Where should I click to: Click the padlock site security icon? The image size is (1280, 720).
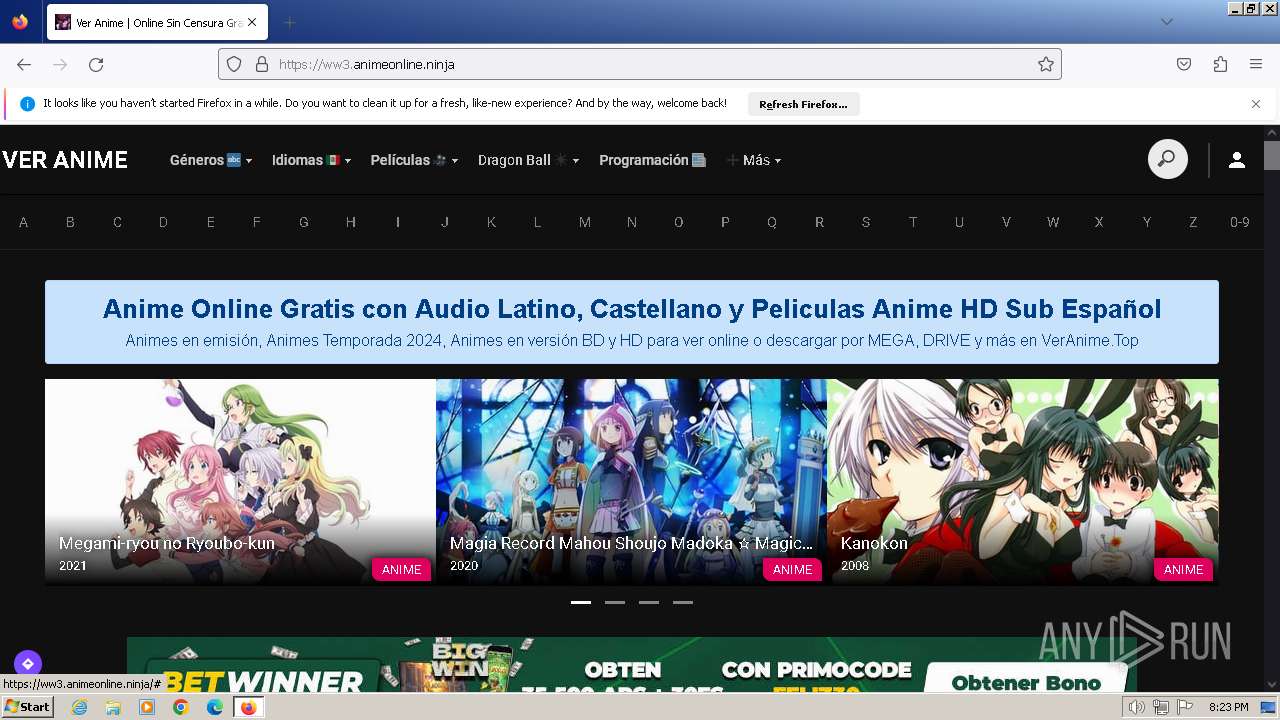click(x=262, y=64)
